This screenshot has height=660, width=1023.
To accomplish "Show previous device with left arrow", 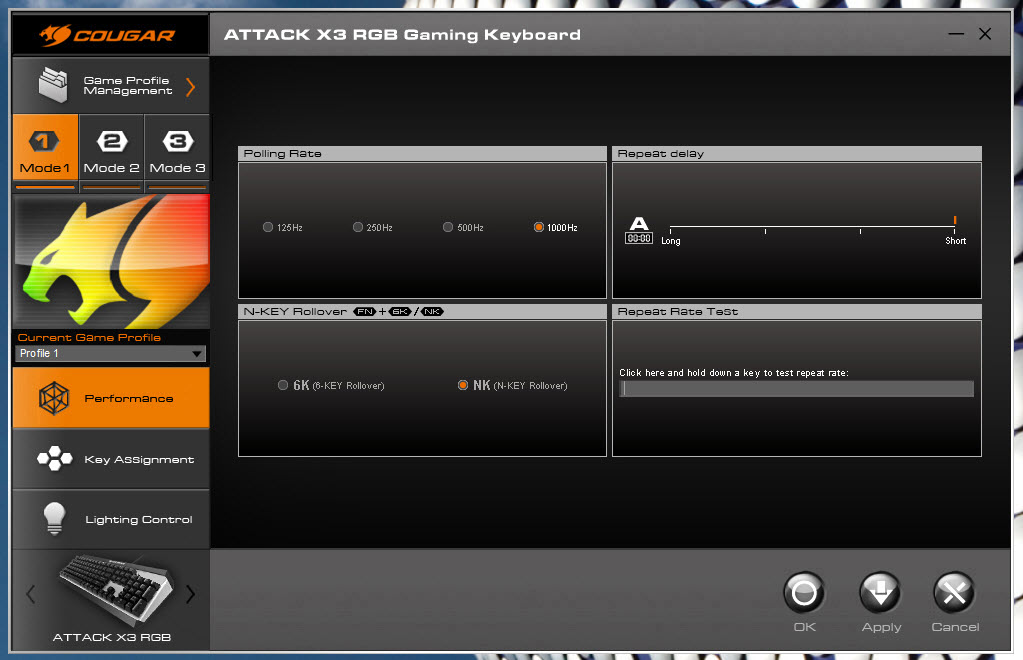I will coord(31,594).
